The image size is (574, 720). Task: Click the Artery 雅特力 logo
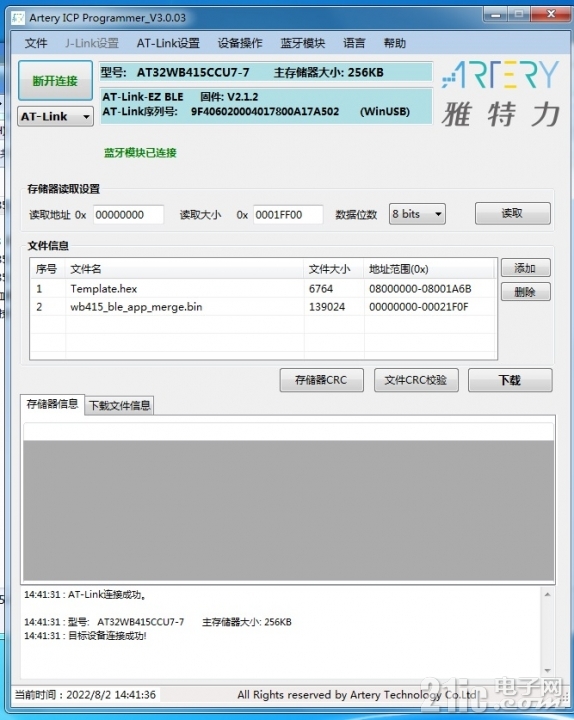501,94
